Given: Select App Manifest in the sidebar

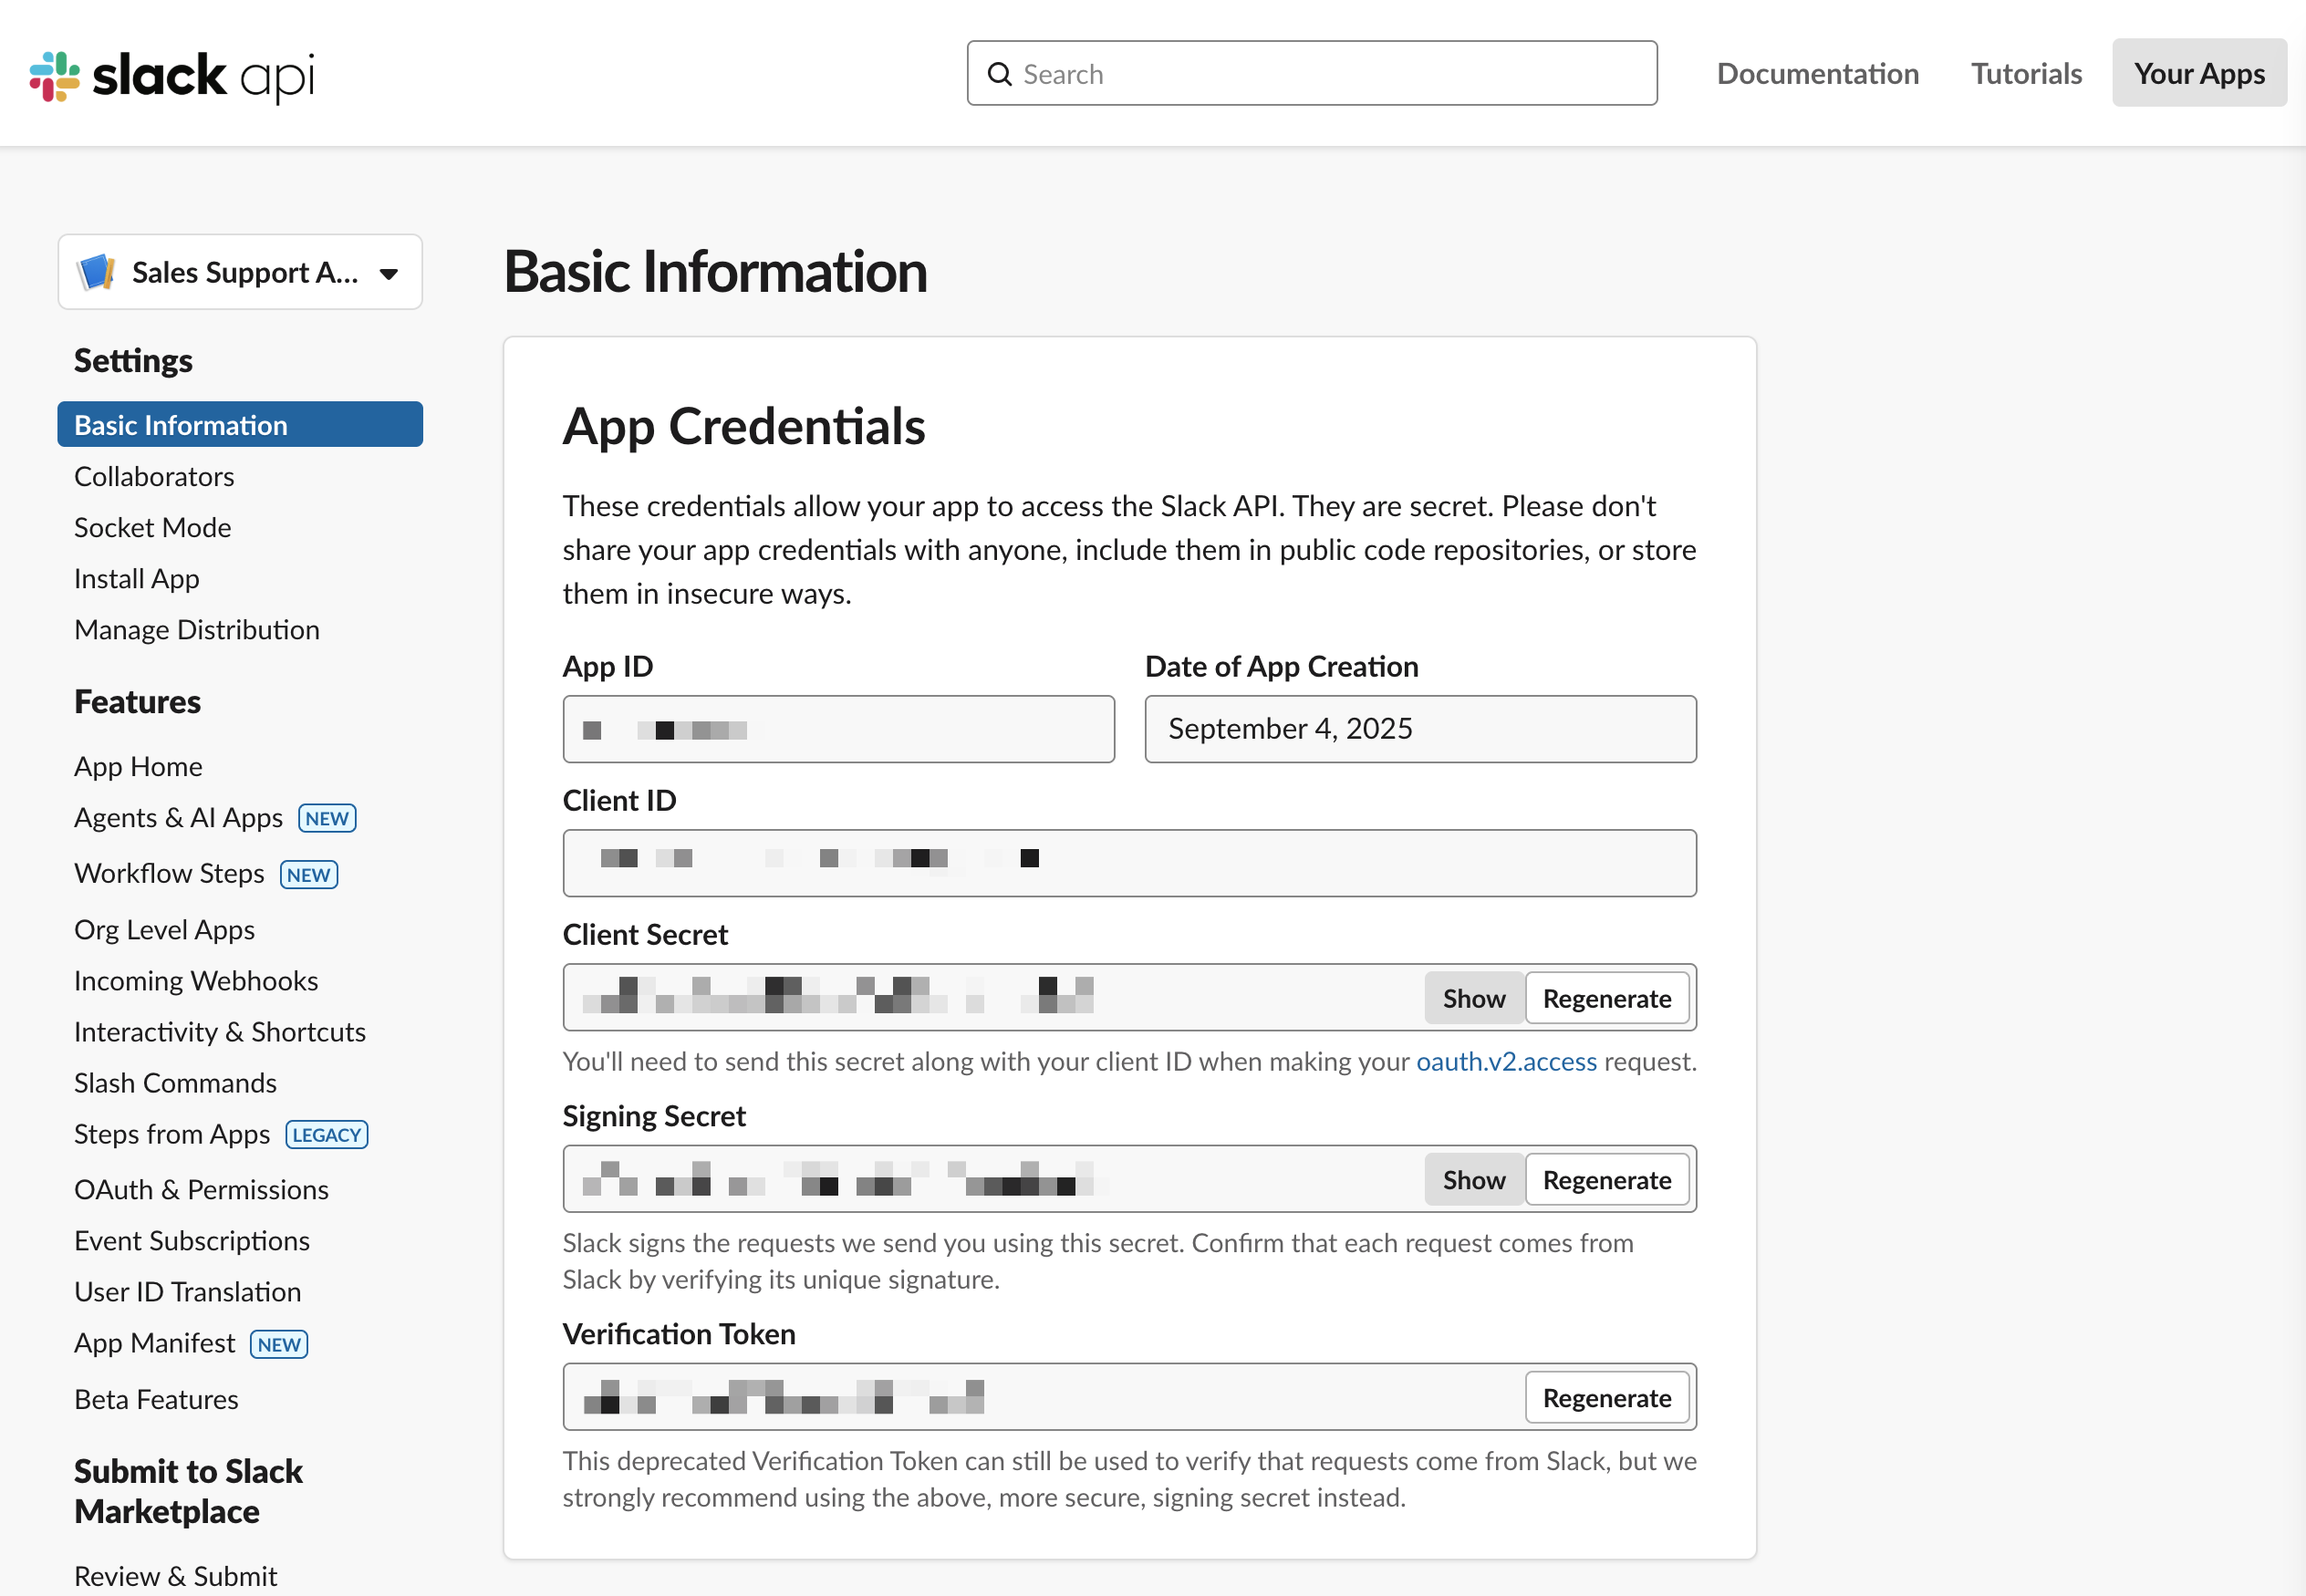Looking at the screenshot, I should point(154,1342).
